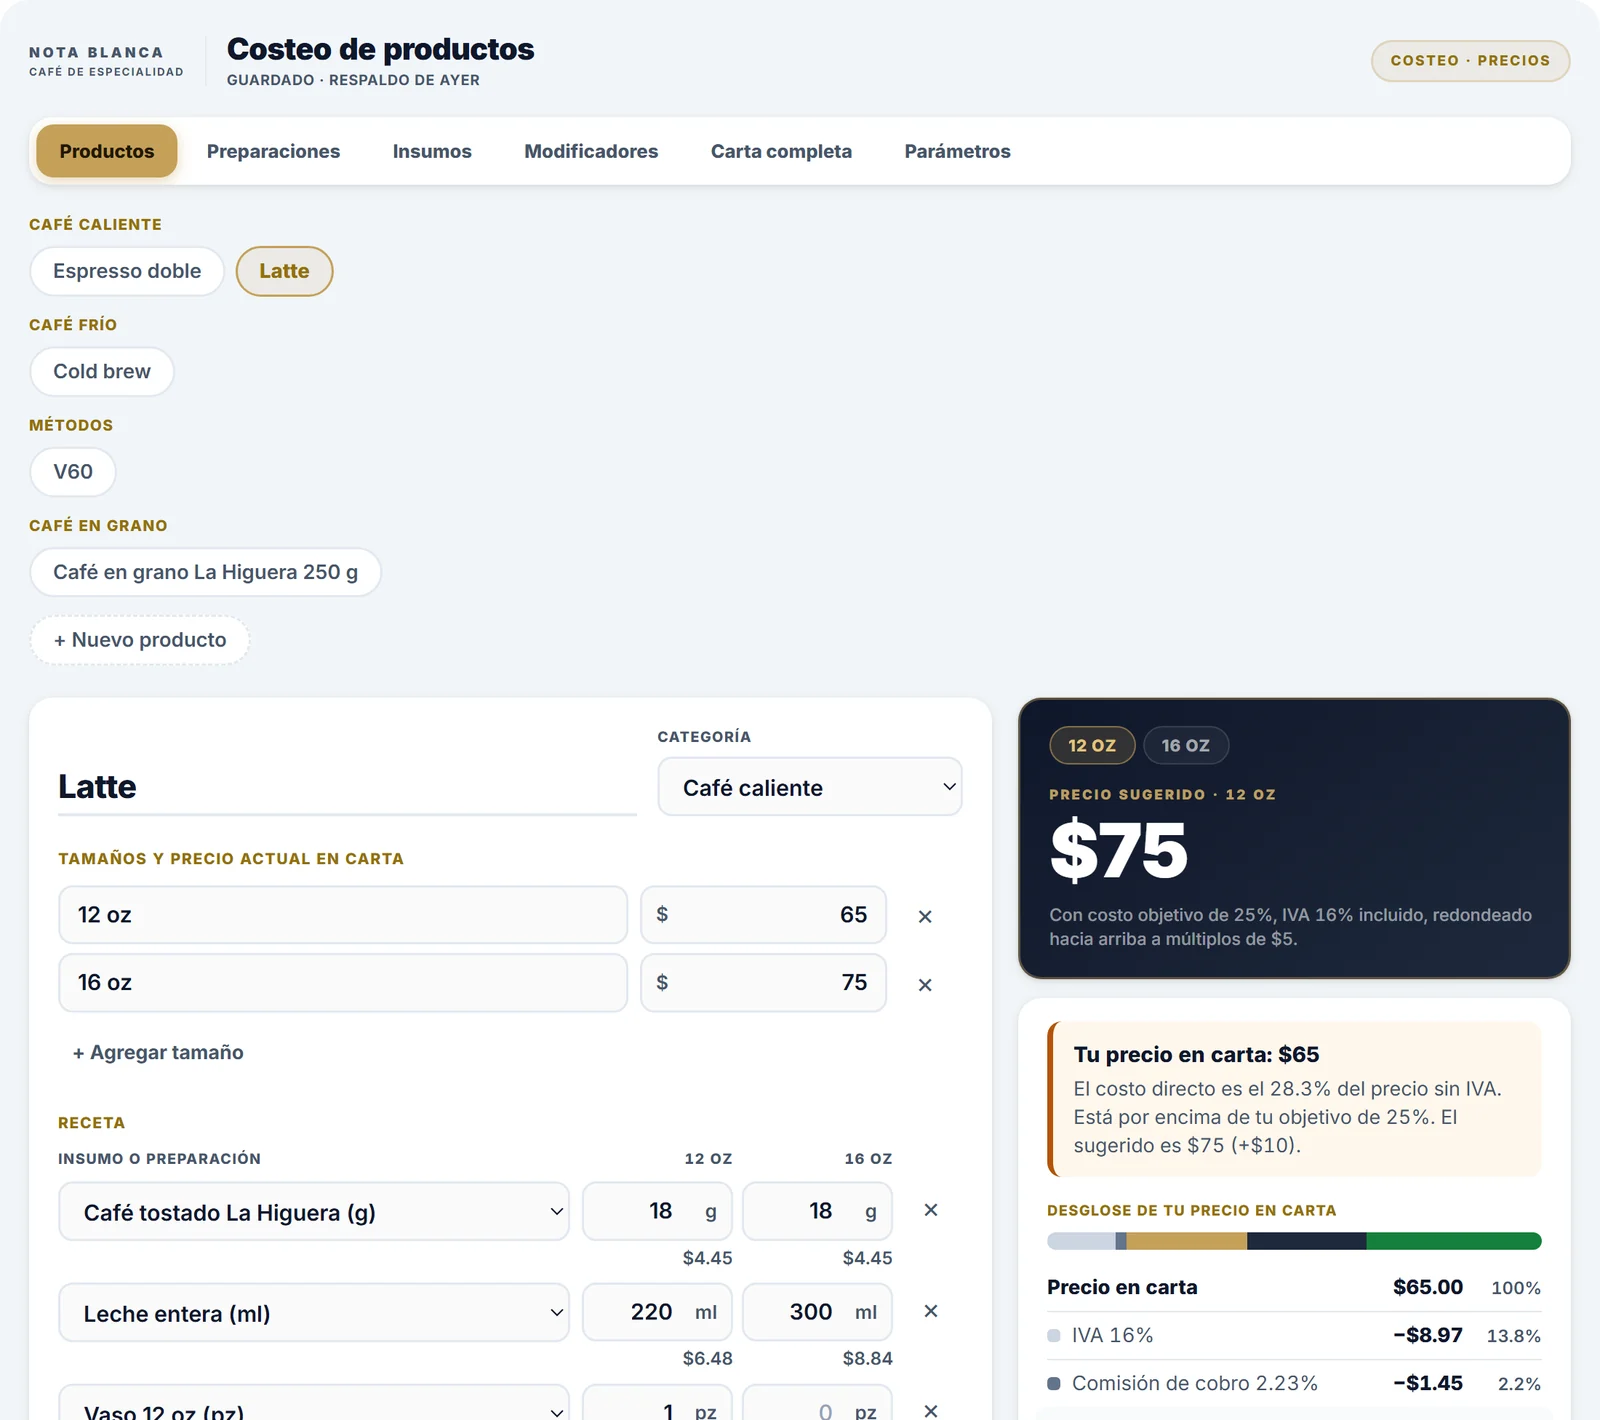Switch suggested price to 16 OZ
The width and height of the screenshot is (1600, 1420).
pos(1186,745)
